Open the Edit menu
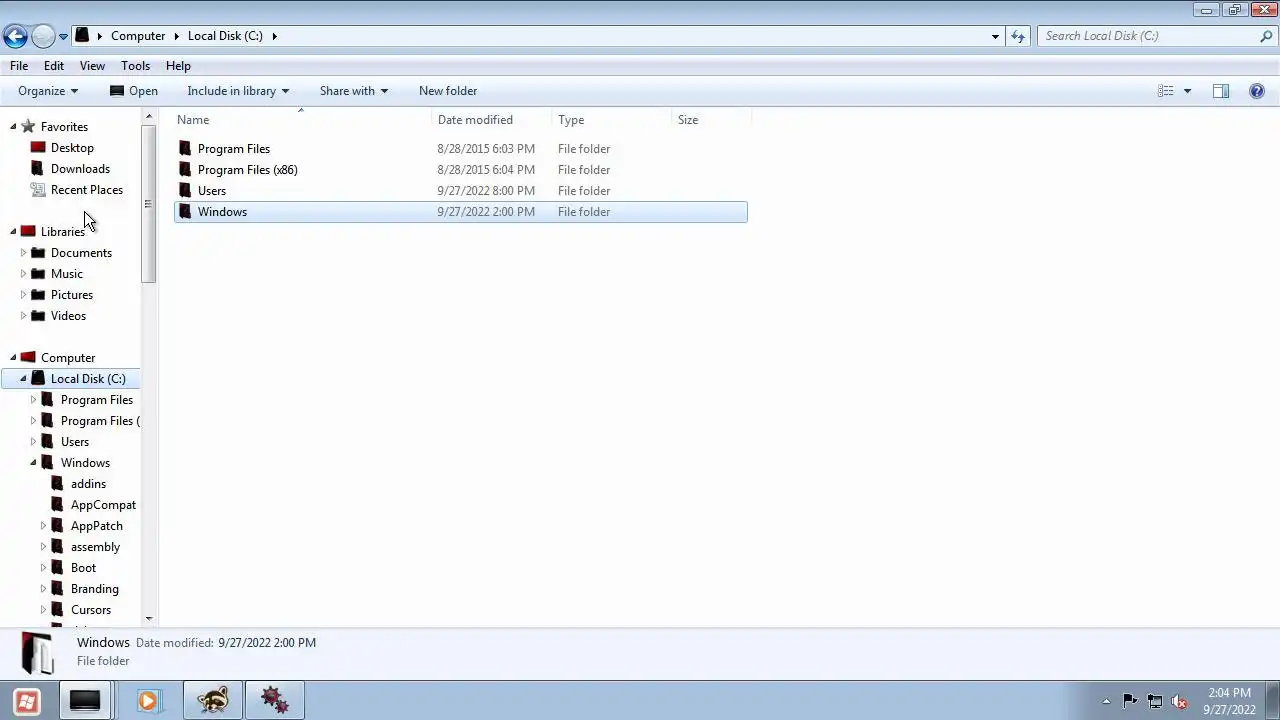Screen dimensions: 1280x720 pyautogui.click(x=54, y=66)
